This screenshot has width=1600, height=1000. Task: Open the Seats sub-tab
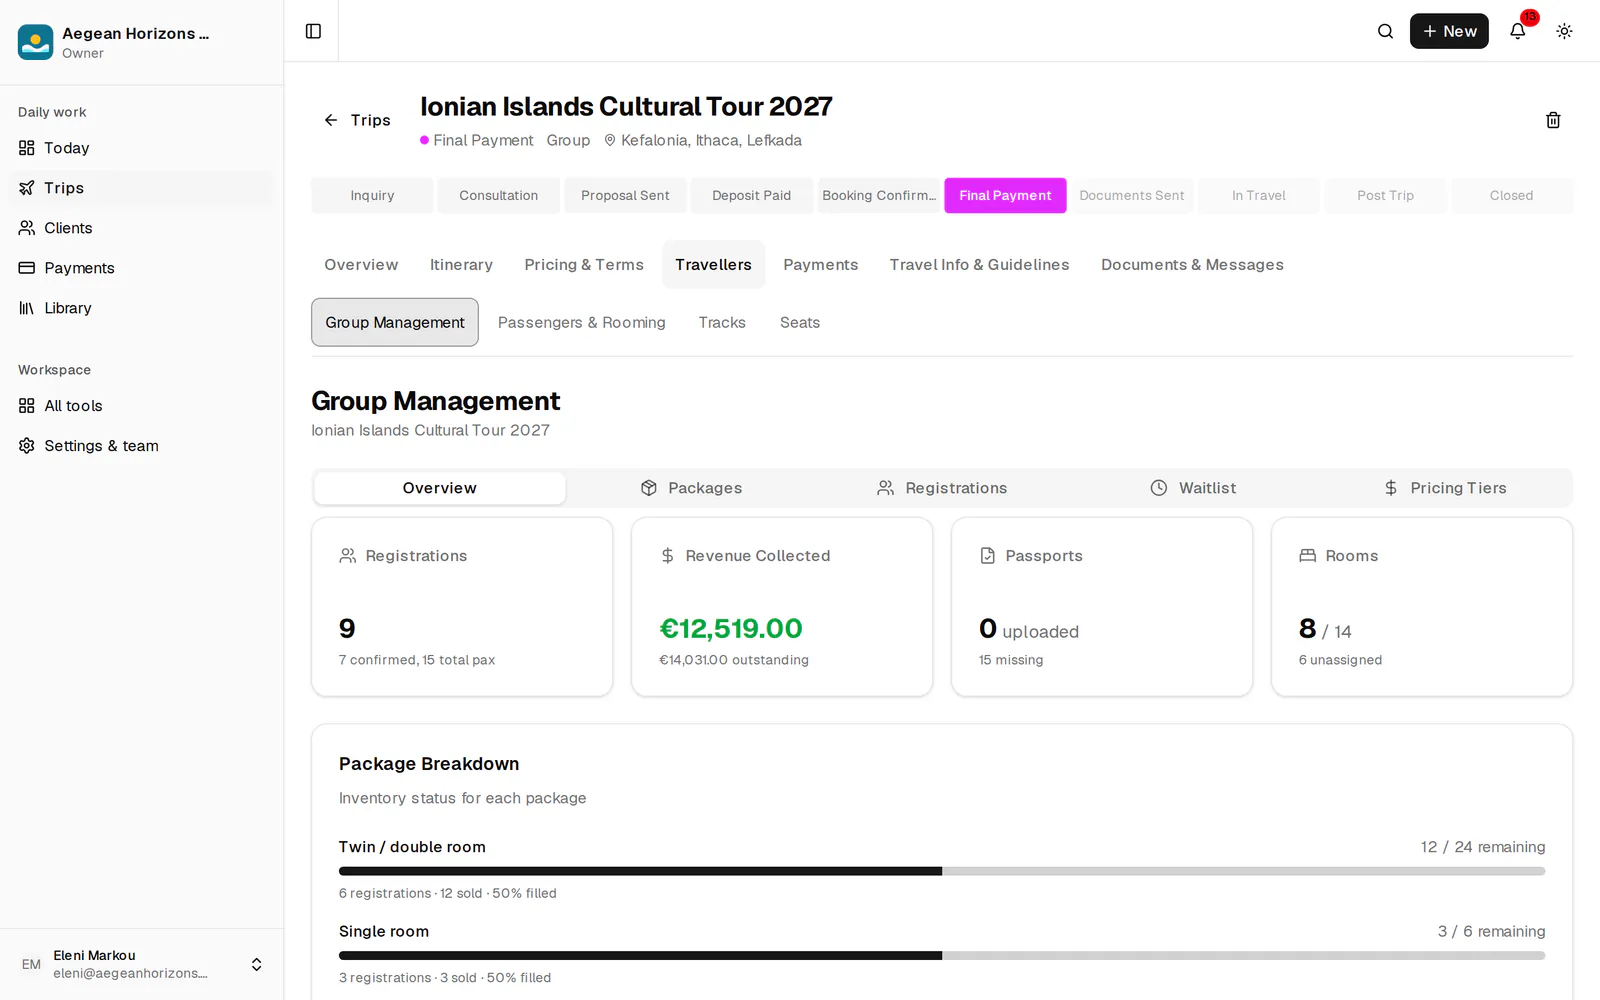[800, 323]
